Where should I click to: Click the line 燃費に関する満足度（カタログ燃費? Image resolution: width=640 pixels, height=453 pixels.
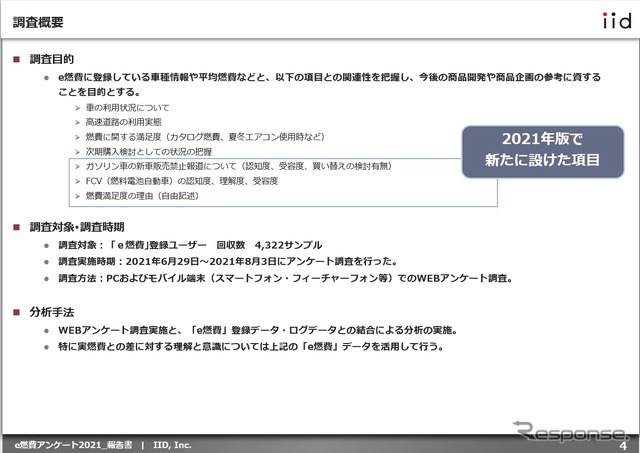click(205, 137)
